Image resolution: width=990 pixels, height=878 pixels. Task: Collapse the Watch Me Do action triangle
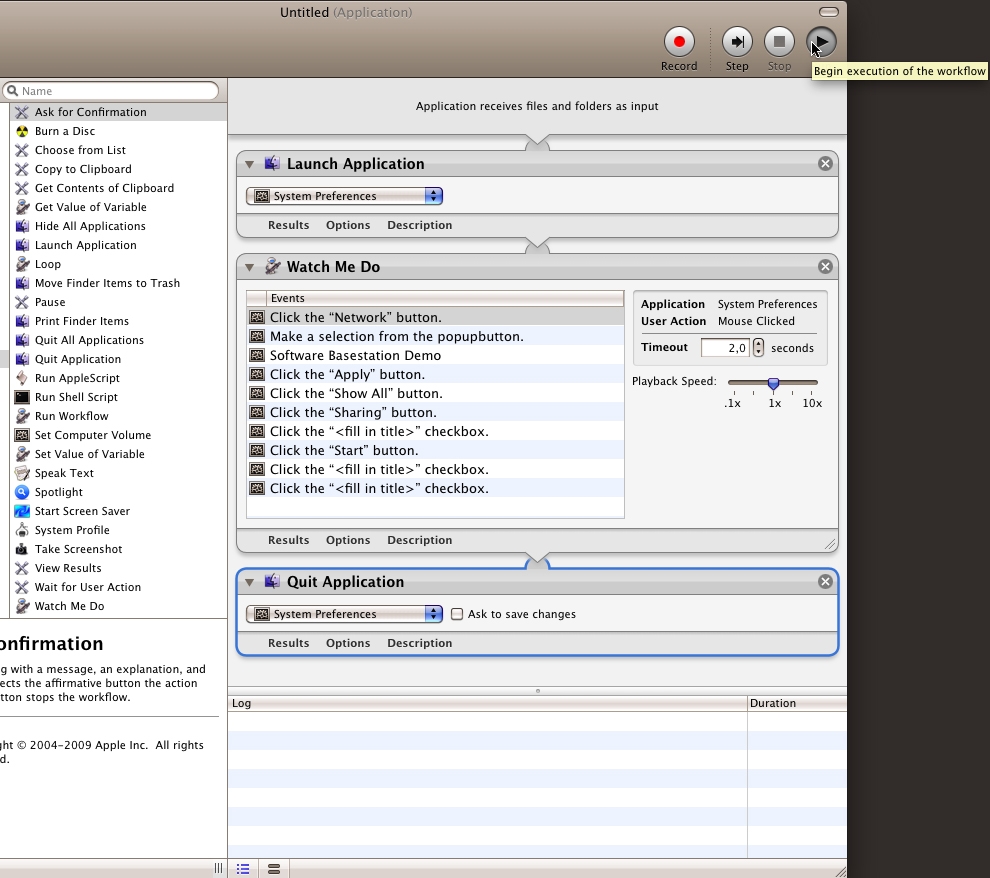tap(250, 267)
